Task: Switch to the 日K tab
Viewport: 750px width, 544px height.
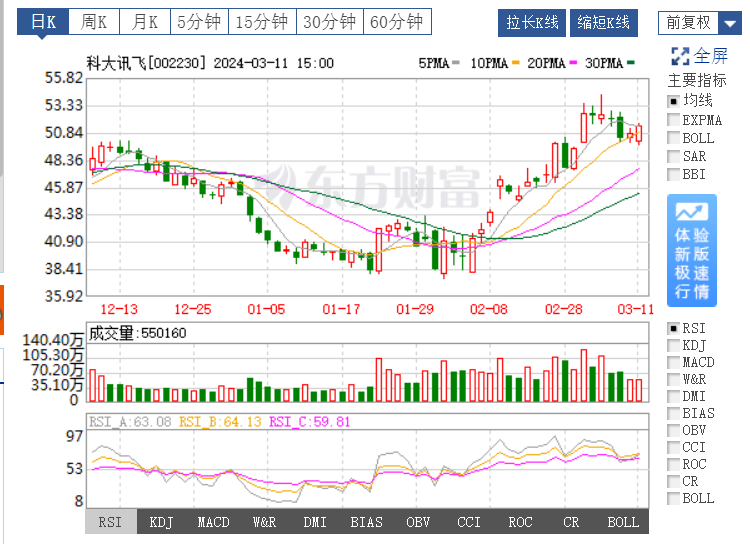Action: 43,22
